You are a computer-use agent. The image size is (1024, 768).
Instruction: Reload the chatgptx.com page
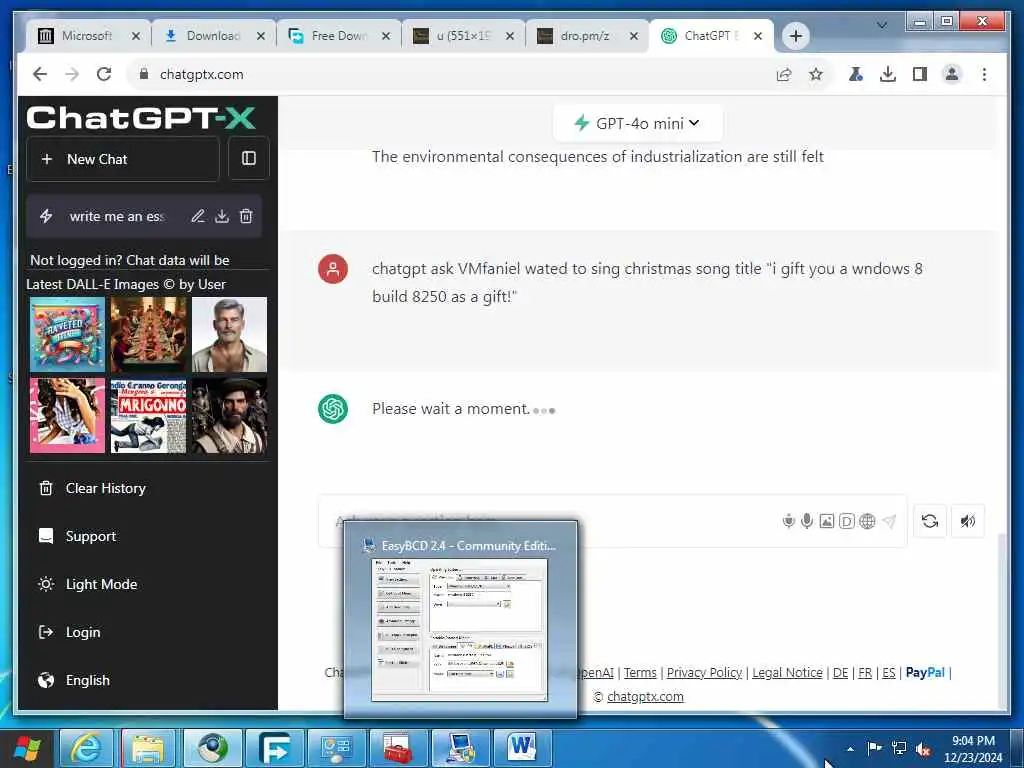pos(104,74)
